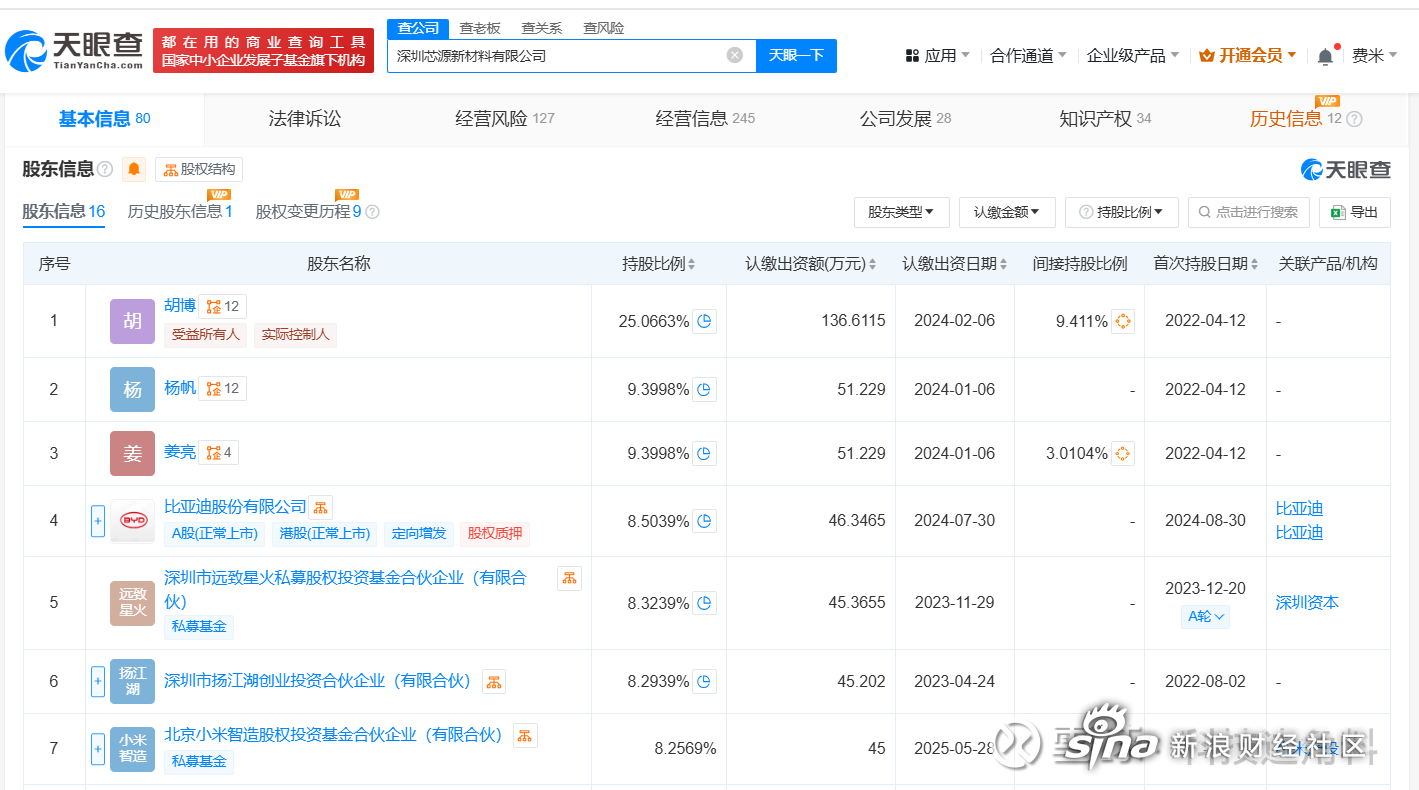Click the BYD logo thumbnail
This screenshot has height=790, width=1419.
[133, 521]
